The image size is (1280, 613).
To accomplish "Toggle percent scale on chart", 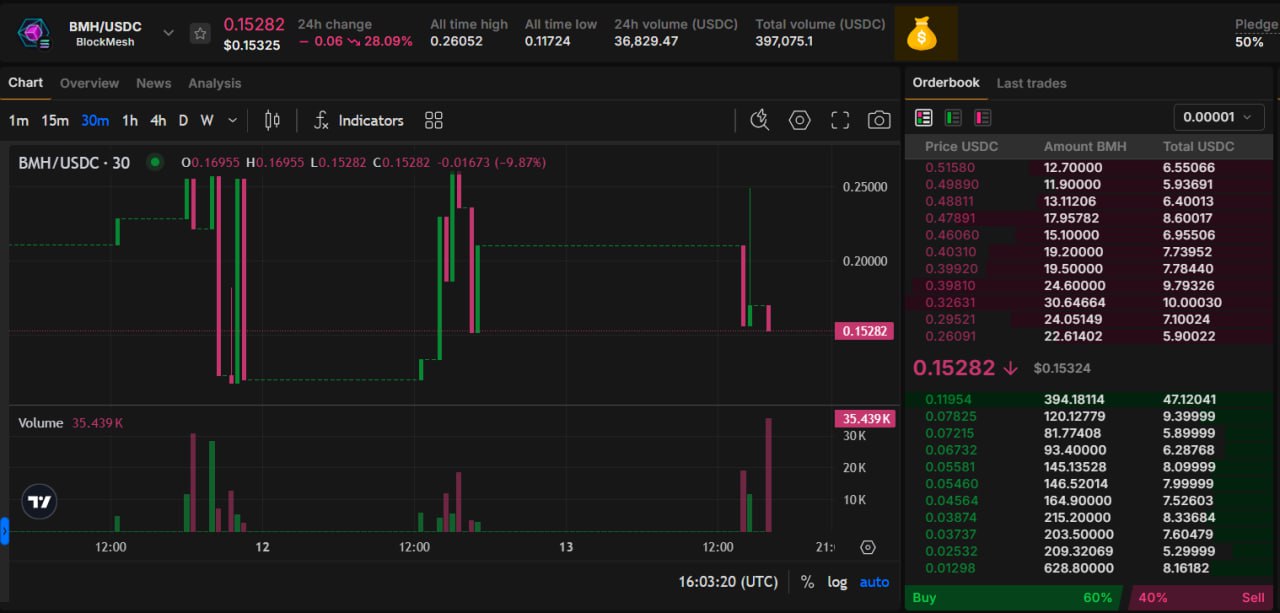I will (807, 582).
